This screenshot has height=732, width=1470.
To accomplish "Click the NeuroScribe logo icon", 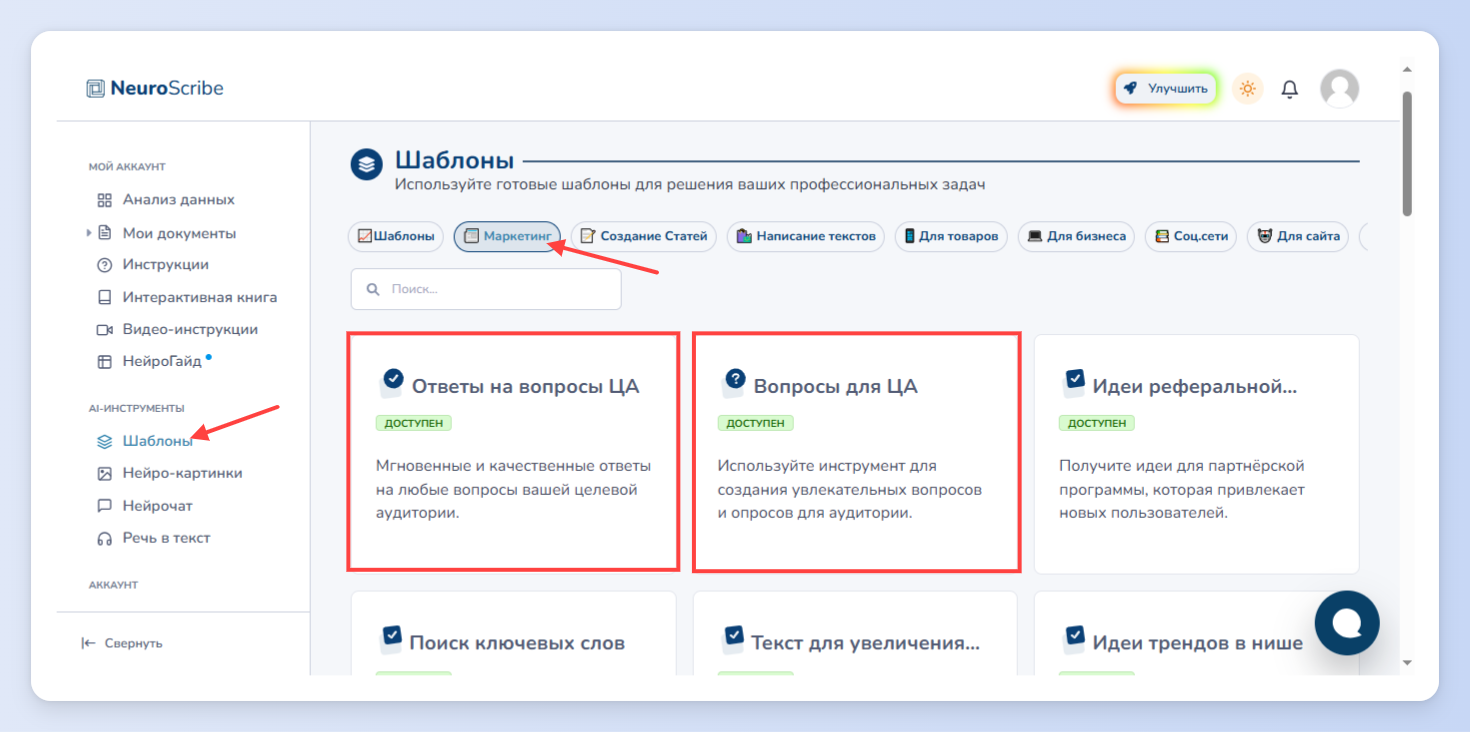I will click(x=95, y=88).
